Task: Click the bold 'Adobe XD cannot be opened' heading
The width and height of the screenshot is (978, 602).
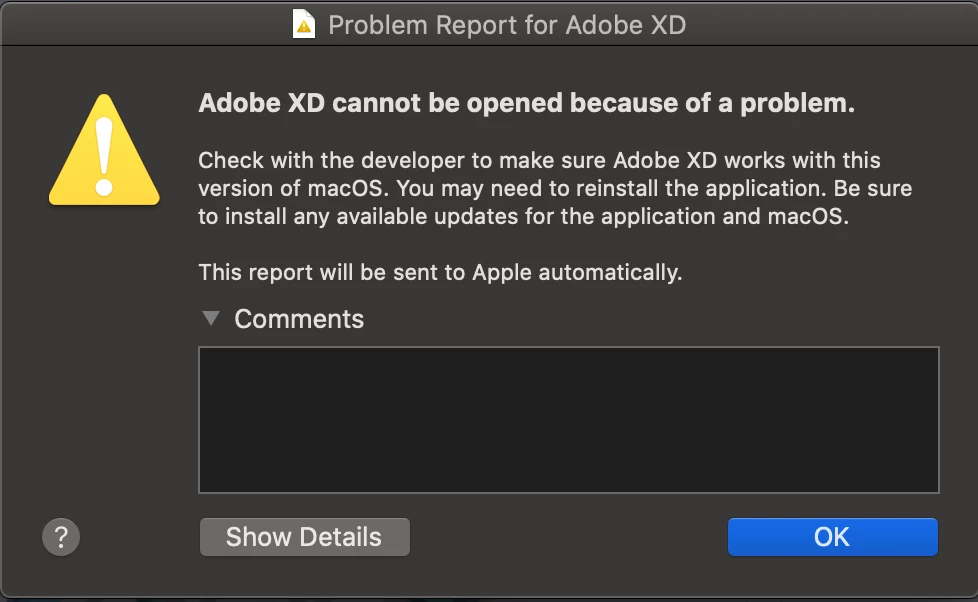Action: pyautogui.click(x=526, y=103)
